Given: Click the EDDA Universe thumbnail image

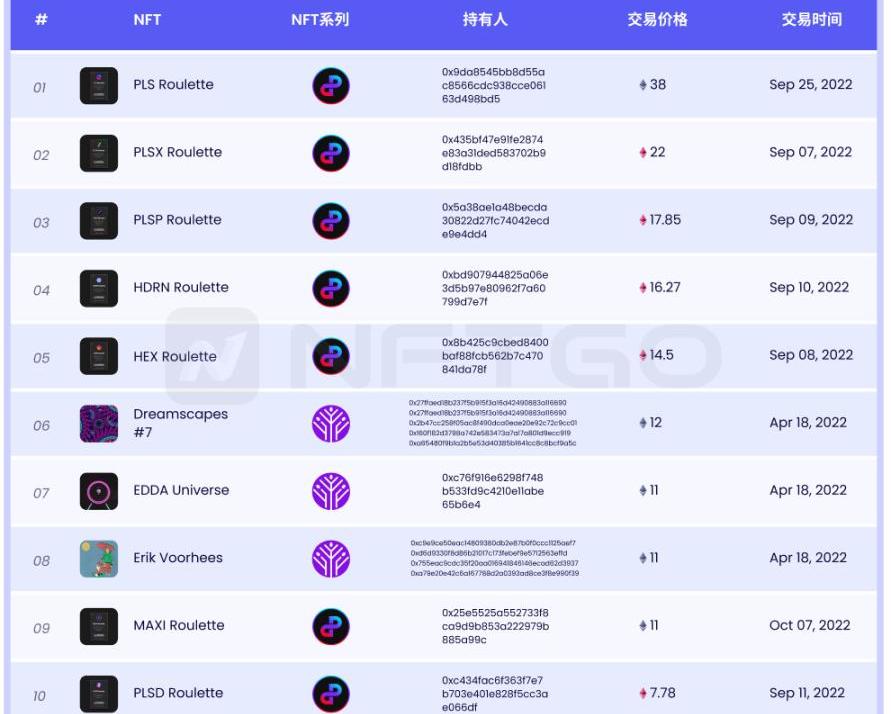Looking at the screenshot, I should pos(99,491).
